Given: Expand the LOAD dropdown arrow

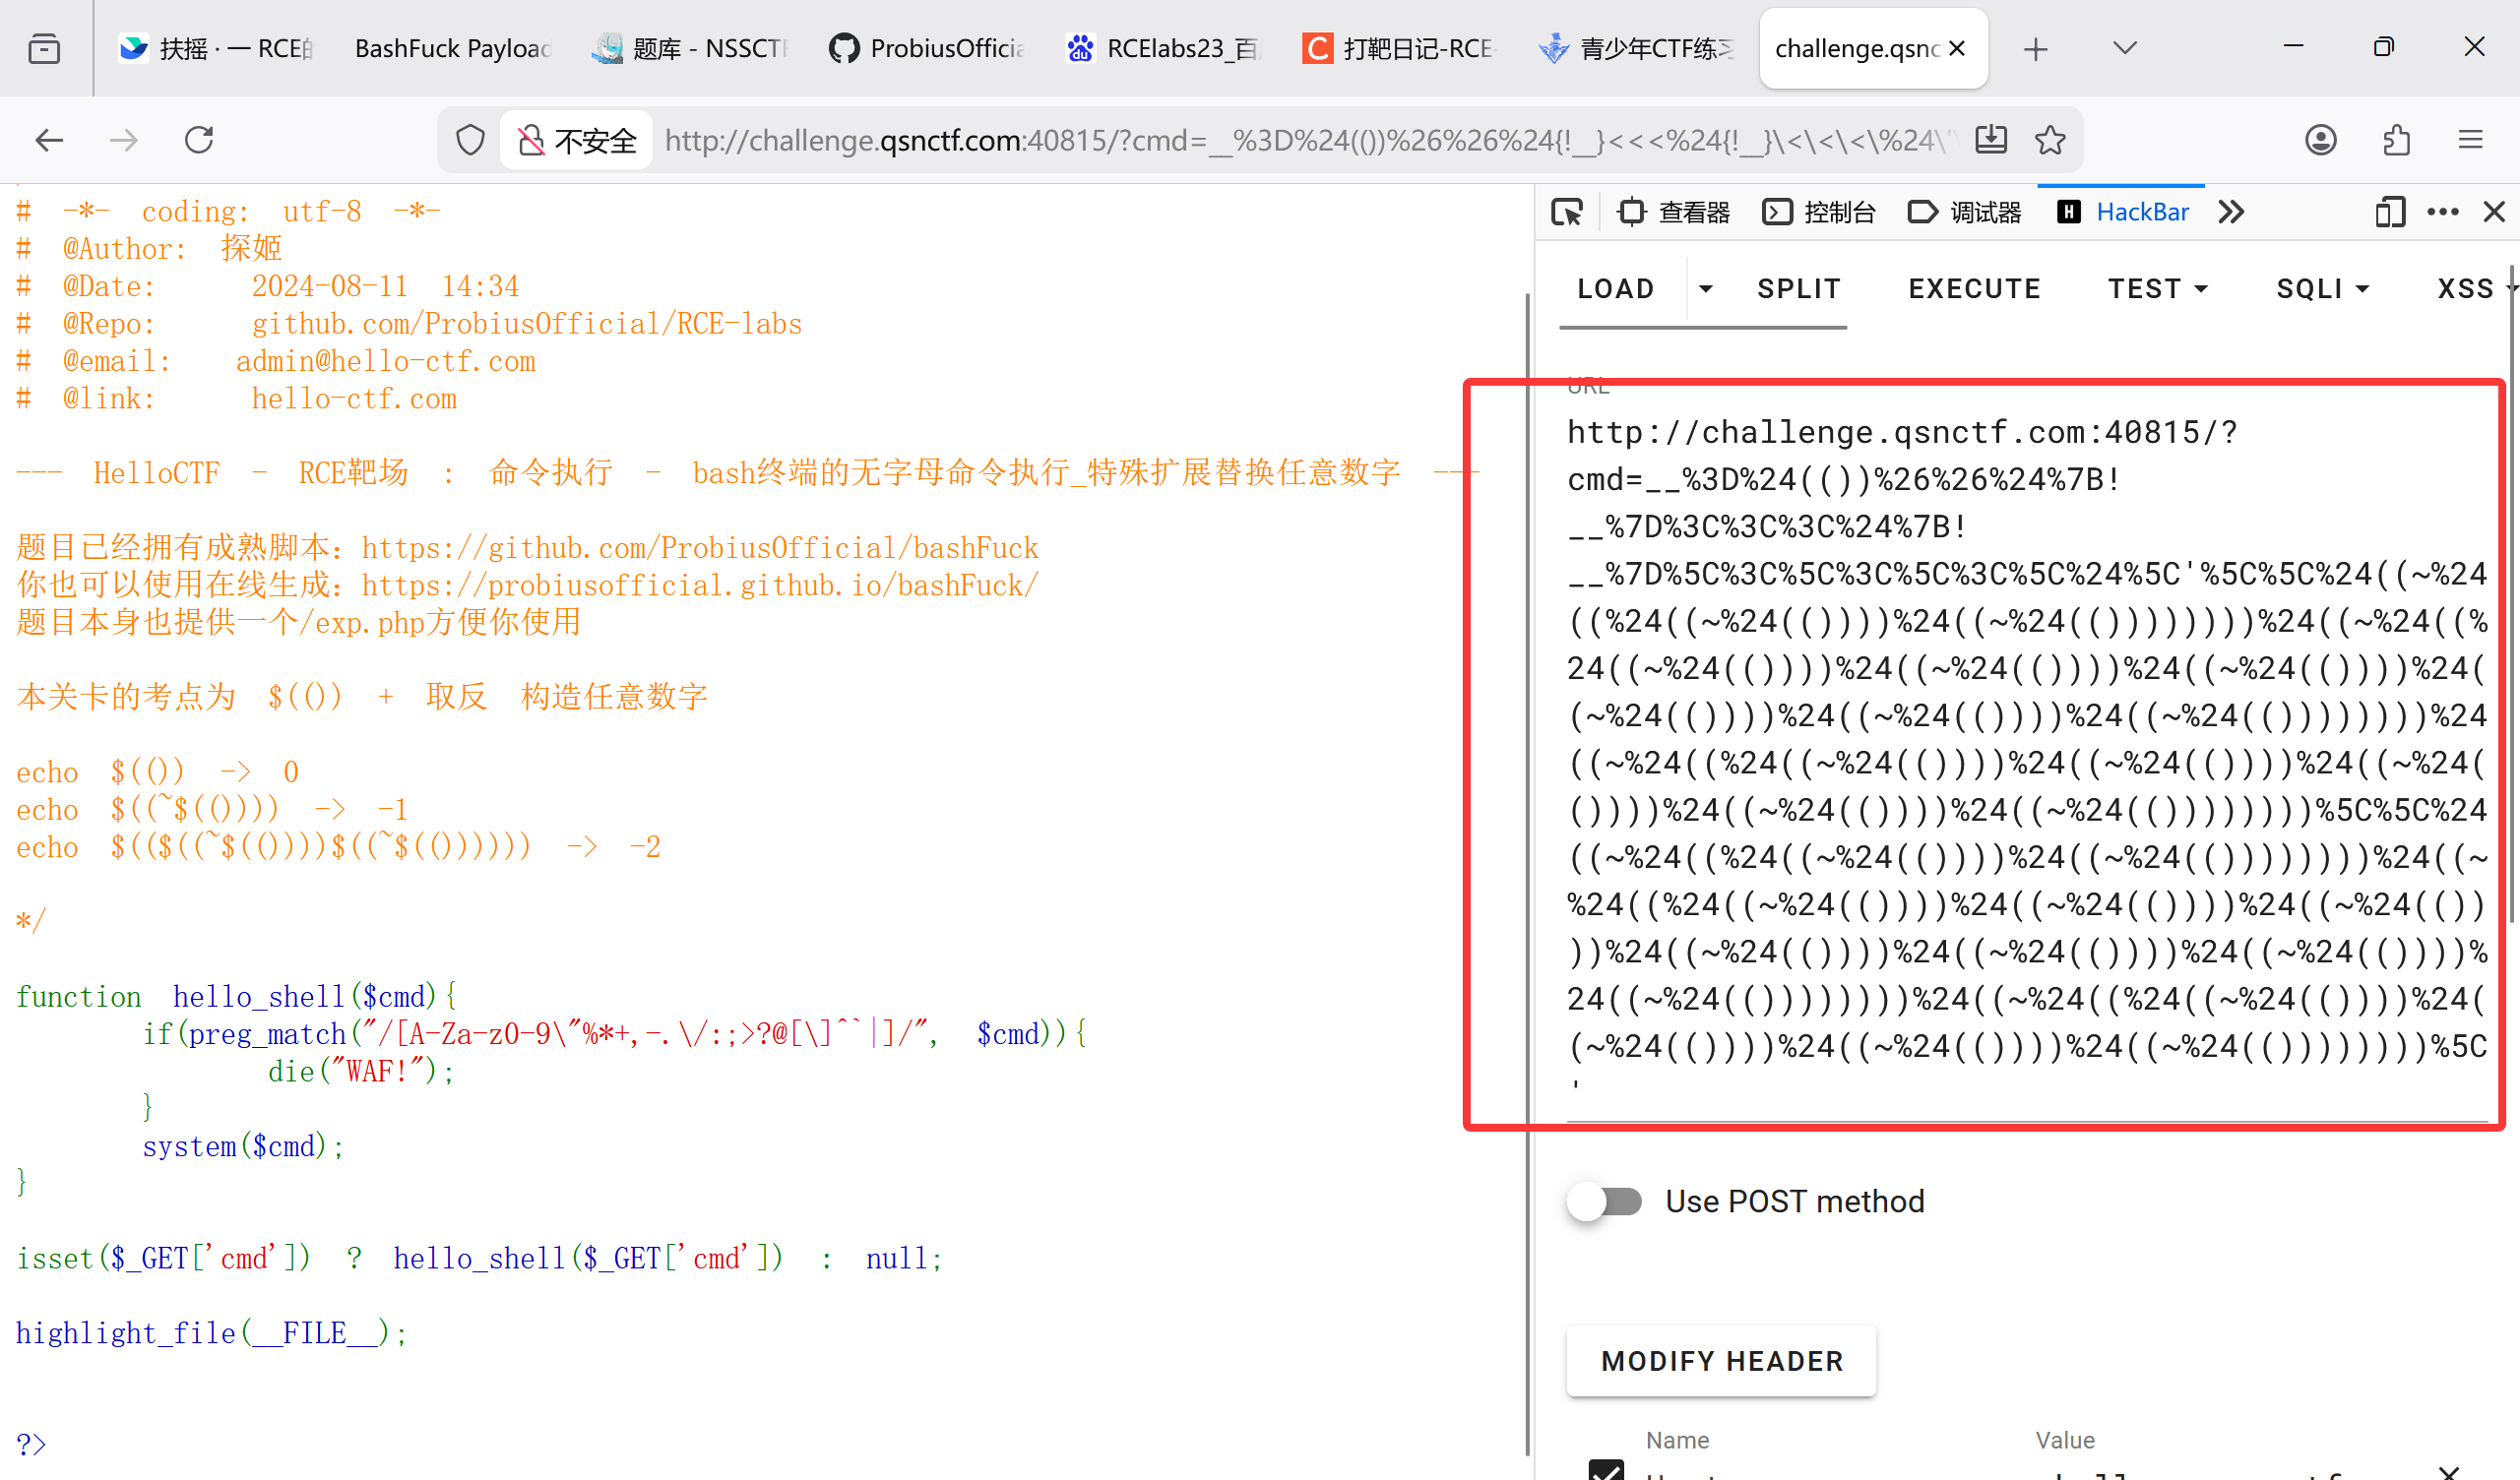Looking at the screenshot, I should 1706,289.
